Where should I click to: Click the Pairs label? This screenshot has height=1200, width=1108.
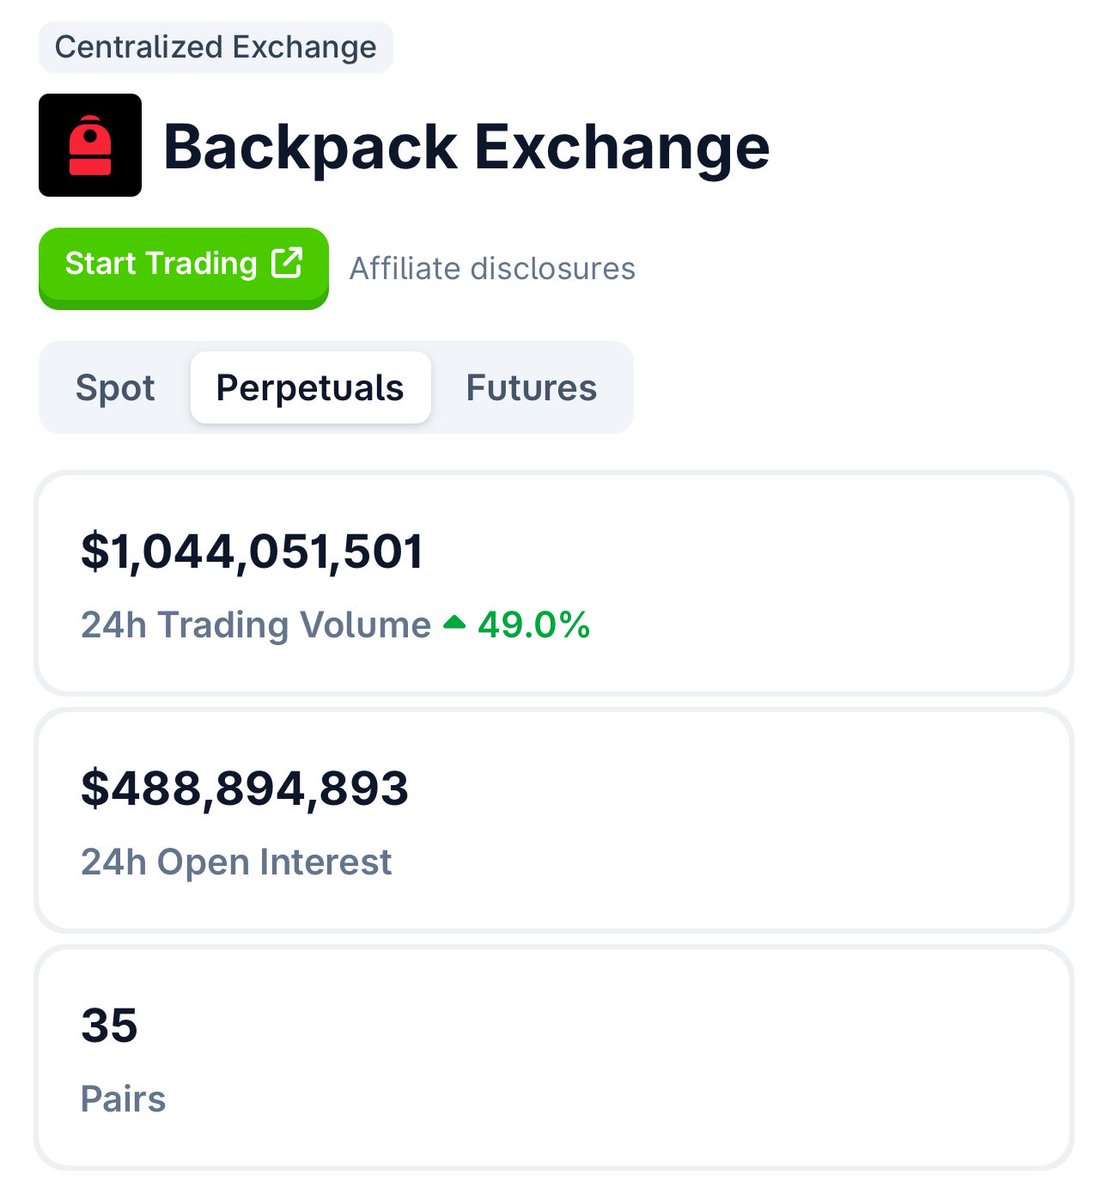click(123, 1099)
